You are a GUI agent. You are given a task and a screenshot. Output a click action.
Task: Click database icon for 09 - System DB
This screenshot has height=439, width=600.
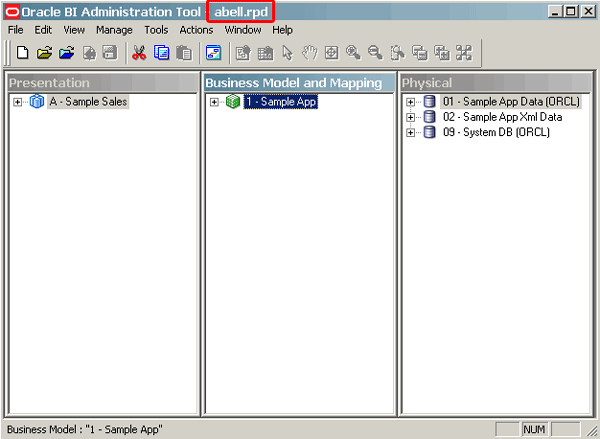click(x=430, y=132)
